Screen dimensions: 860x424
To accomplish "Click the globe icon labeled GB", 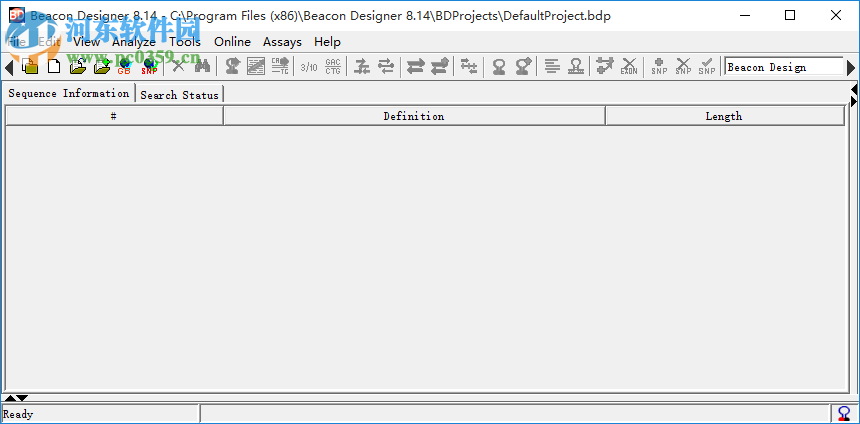I will click(125, 66).
